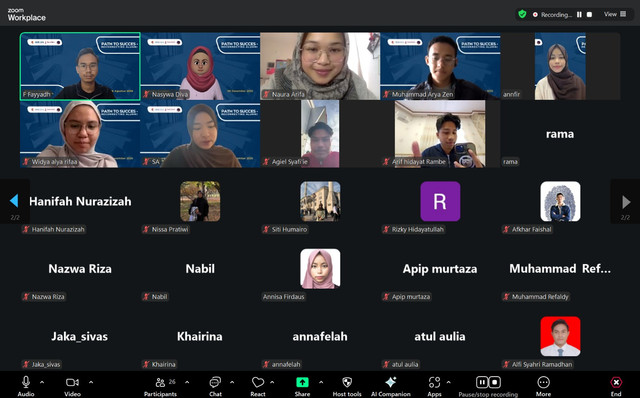Click the Zoom Workplace logo
Viewport: 640px width, 398px height.
(26, 15)
